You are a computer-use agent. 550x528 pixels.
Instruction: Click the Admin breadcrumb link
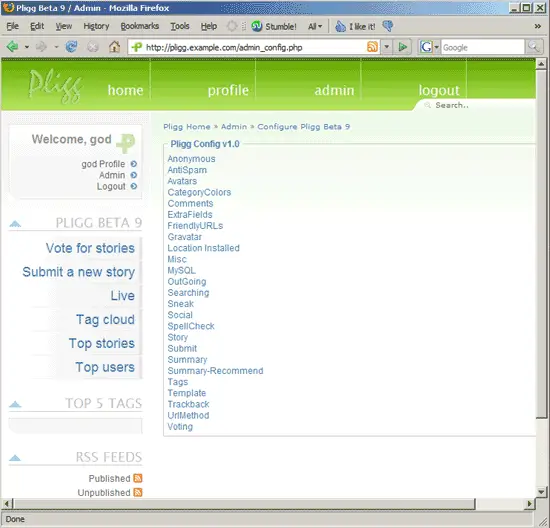(234, 127)
